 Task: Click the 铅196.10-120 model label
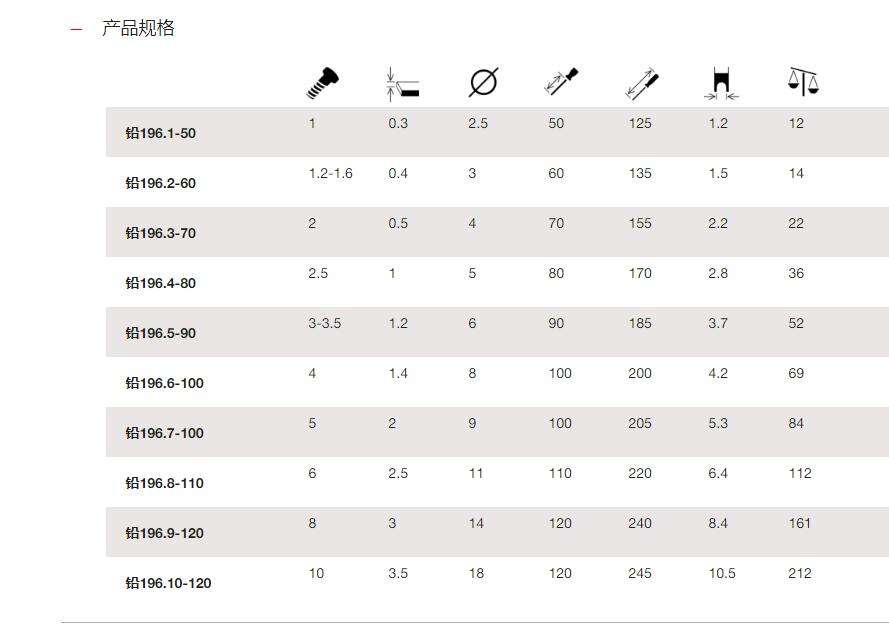point(168,582)
